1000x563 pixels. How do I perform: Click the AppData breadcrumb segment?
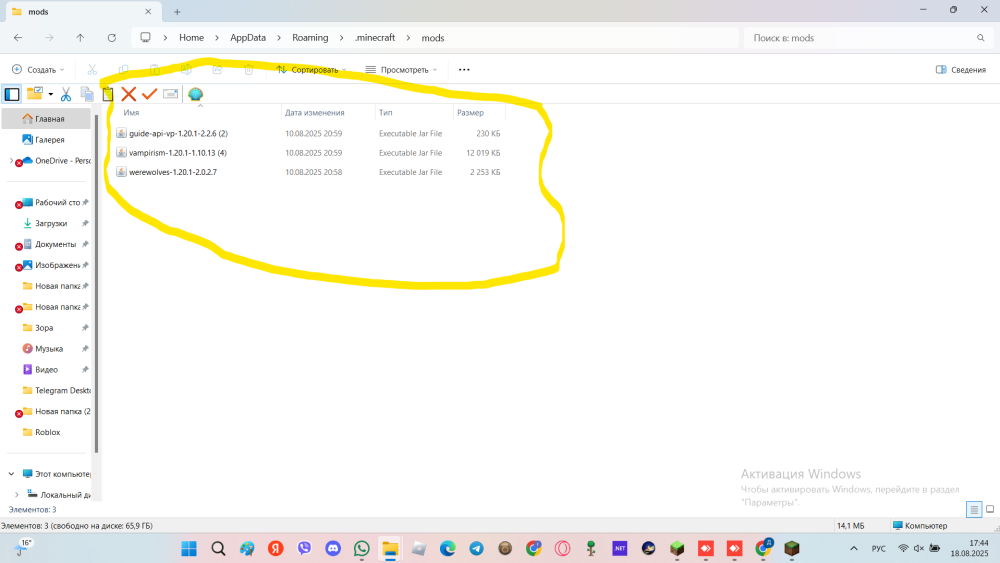248,38
